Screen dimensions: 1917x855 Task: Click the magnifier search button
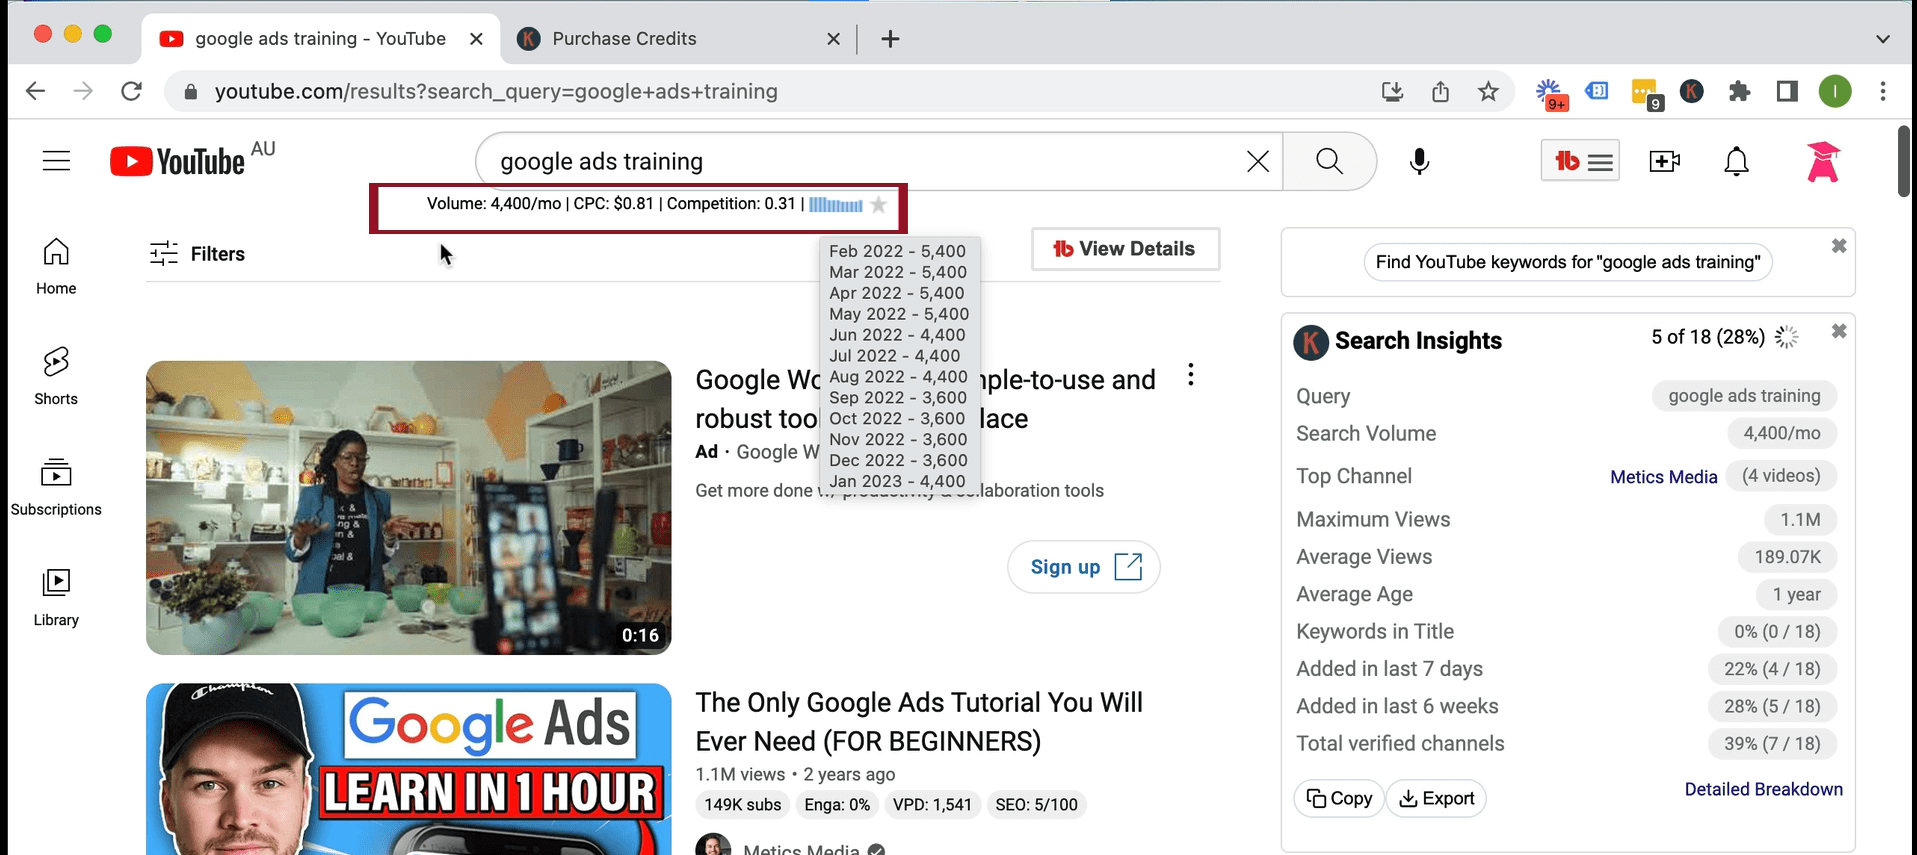click(1329, 161)
